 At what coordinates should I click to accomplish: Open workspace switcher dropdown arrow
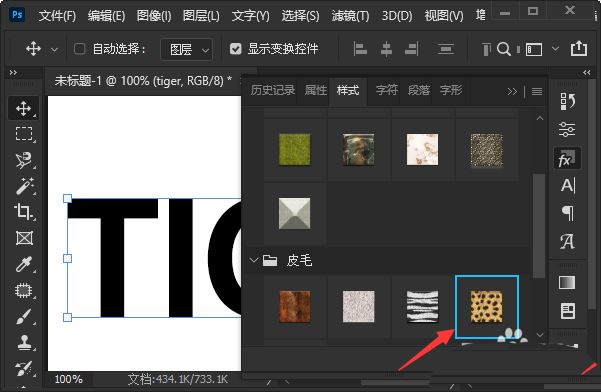[x=555, y=49]
